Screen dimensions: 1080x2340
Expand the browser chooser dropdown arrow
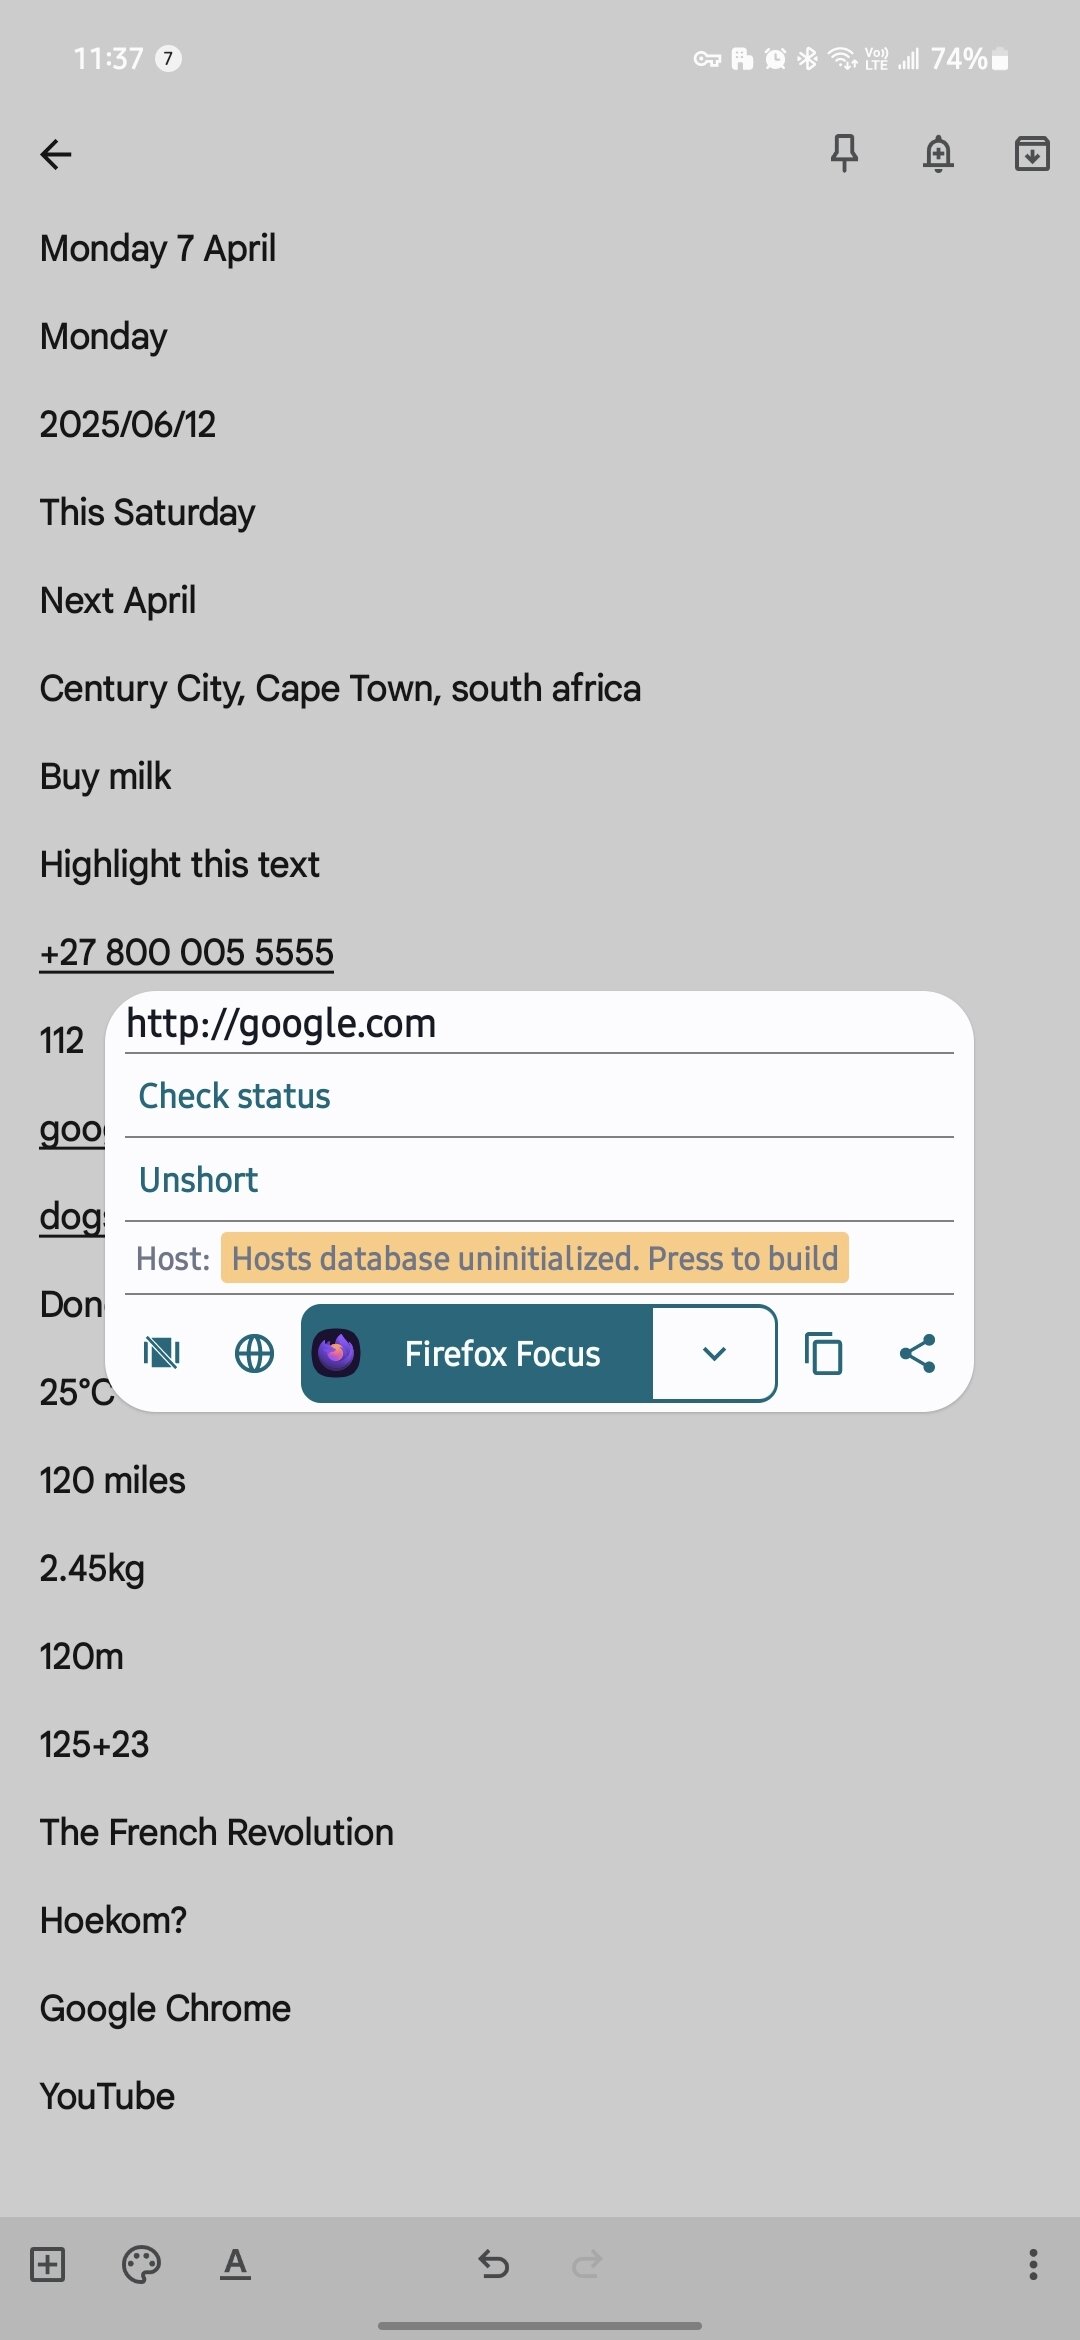pyautogui.click(x=714, y=1354)
